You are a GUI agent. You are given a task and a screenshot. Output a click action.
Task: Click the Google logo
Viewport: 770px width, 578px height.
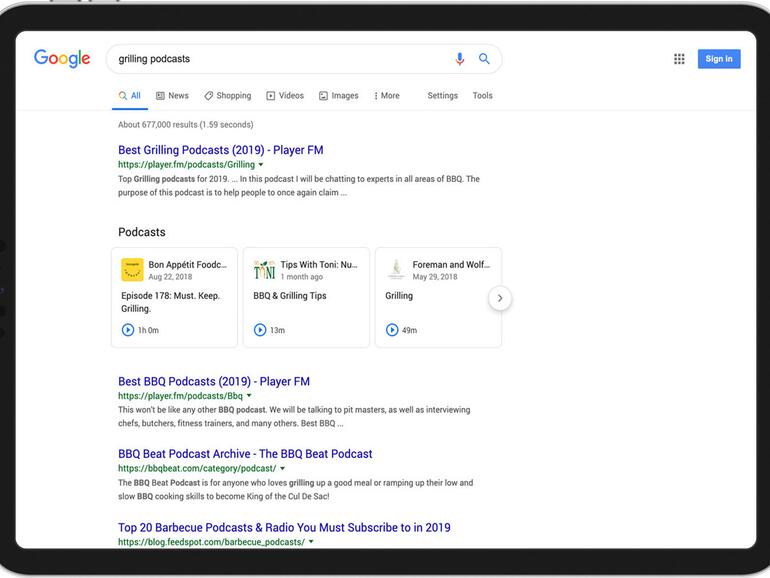(x=62, y=58)
